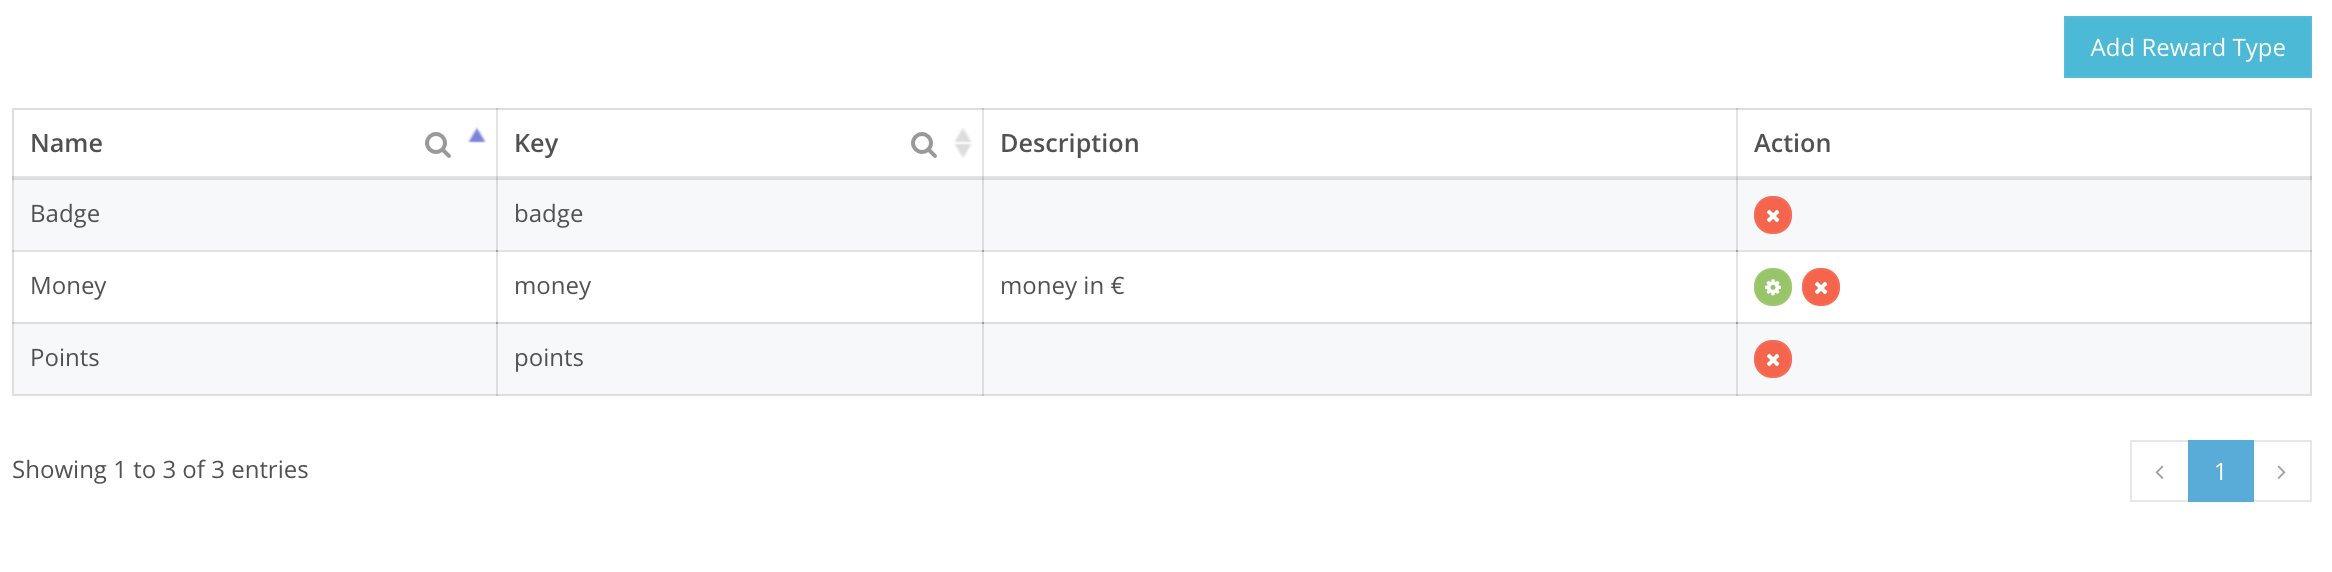Select page 1 in pagination
This screenshot has width=2332, height=572.
click(x=2220, y=471)
